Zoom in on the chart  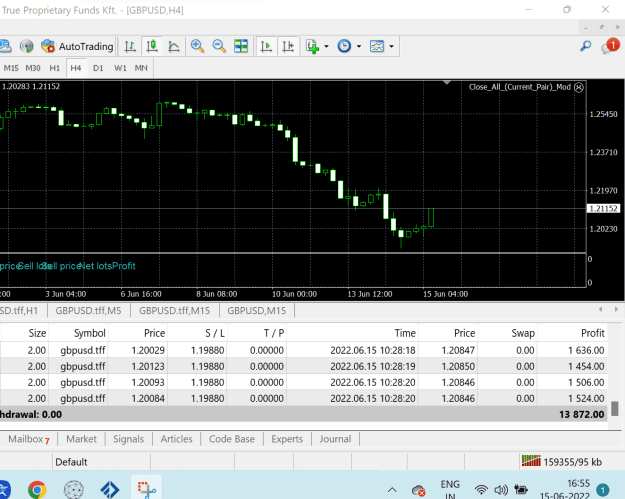point(197,46)
